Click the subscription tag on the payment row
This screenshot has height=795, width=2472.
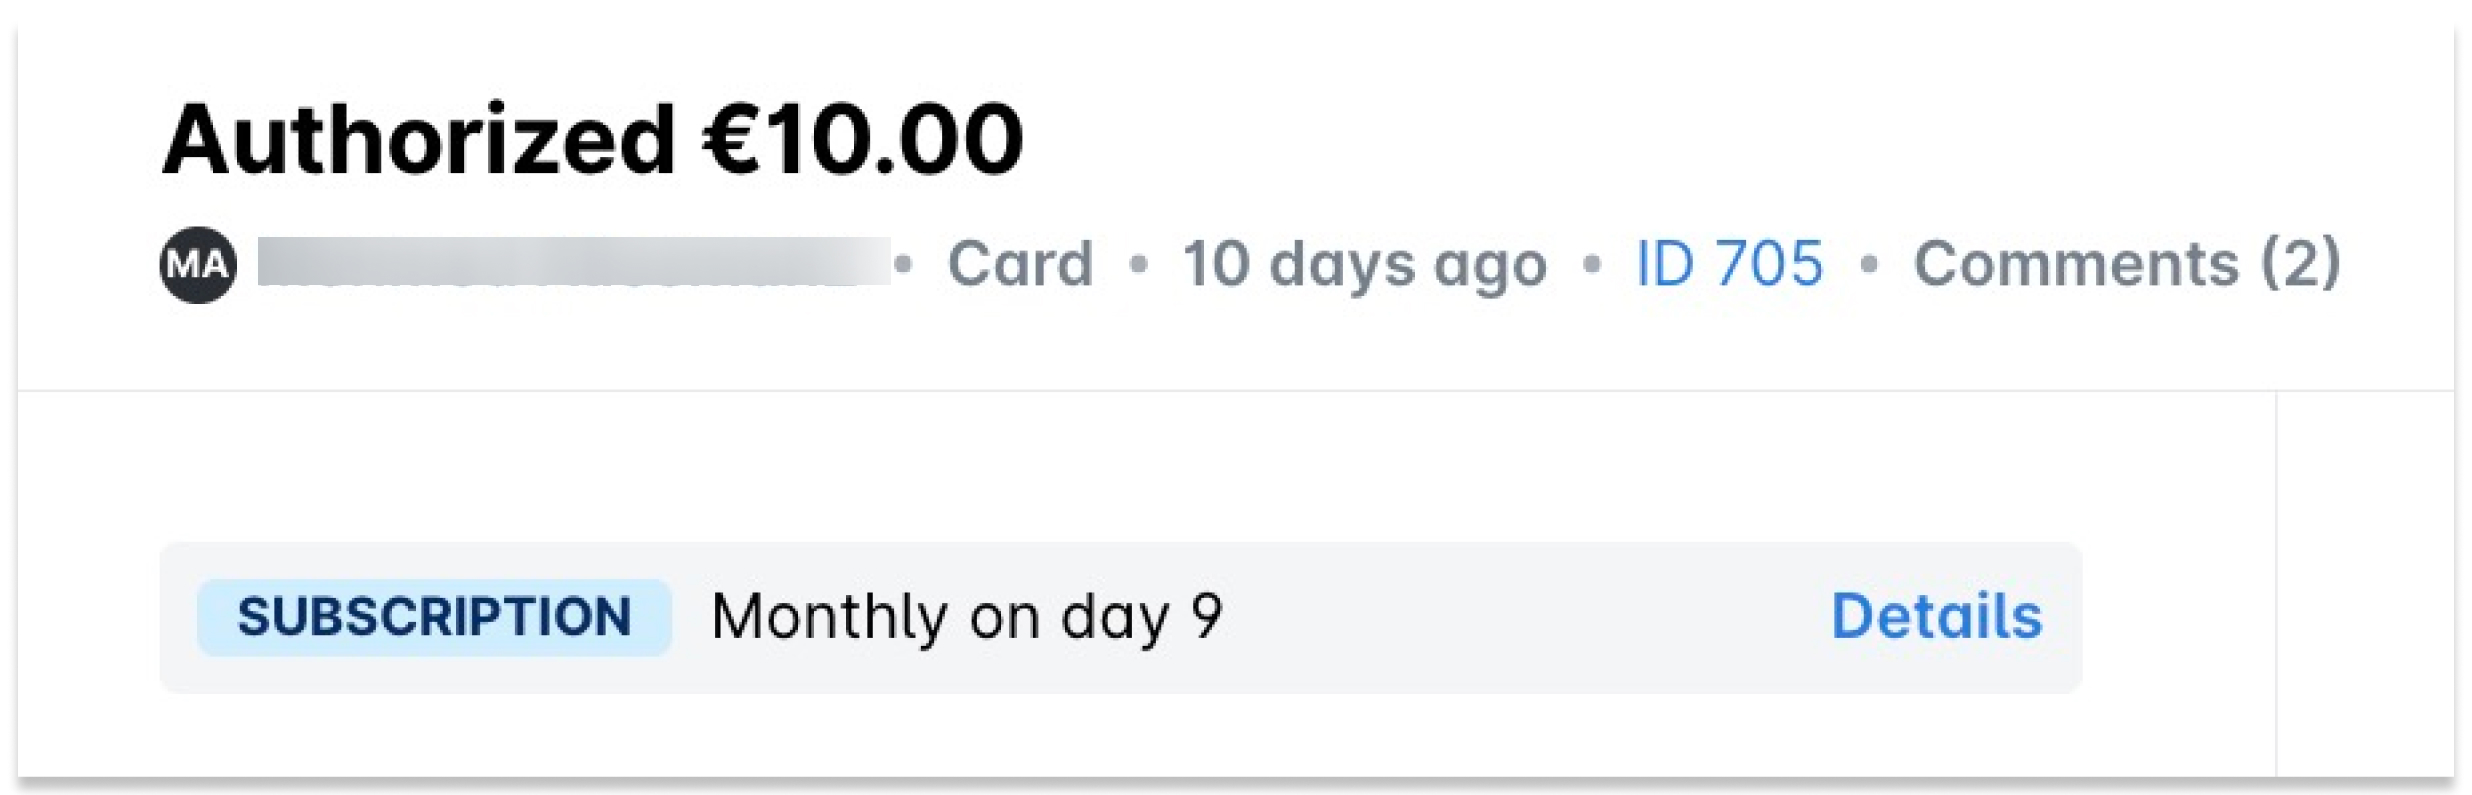pos(435,618)
